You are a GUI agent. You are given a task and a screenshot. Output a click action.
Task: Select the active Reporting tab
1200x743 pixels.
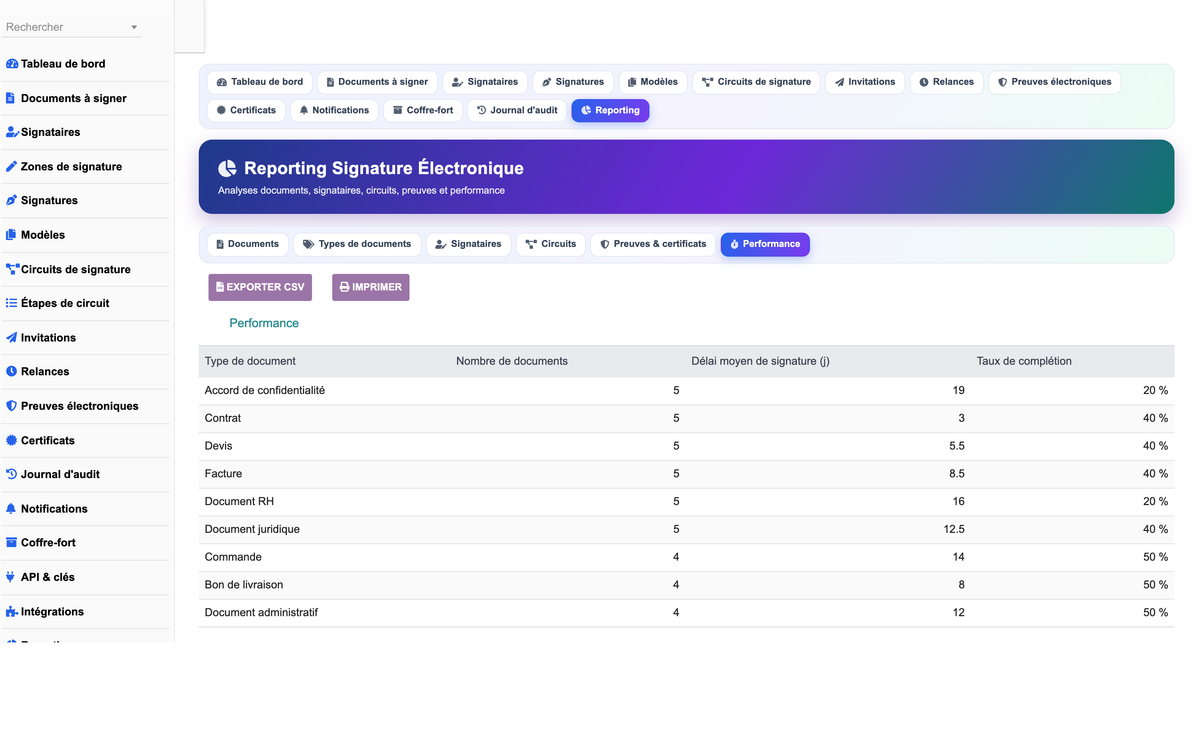coord(610,110)
